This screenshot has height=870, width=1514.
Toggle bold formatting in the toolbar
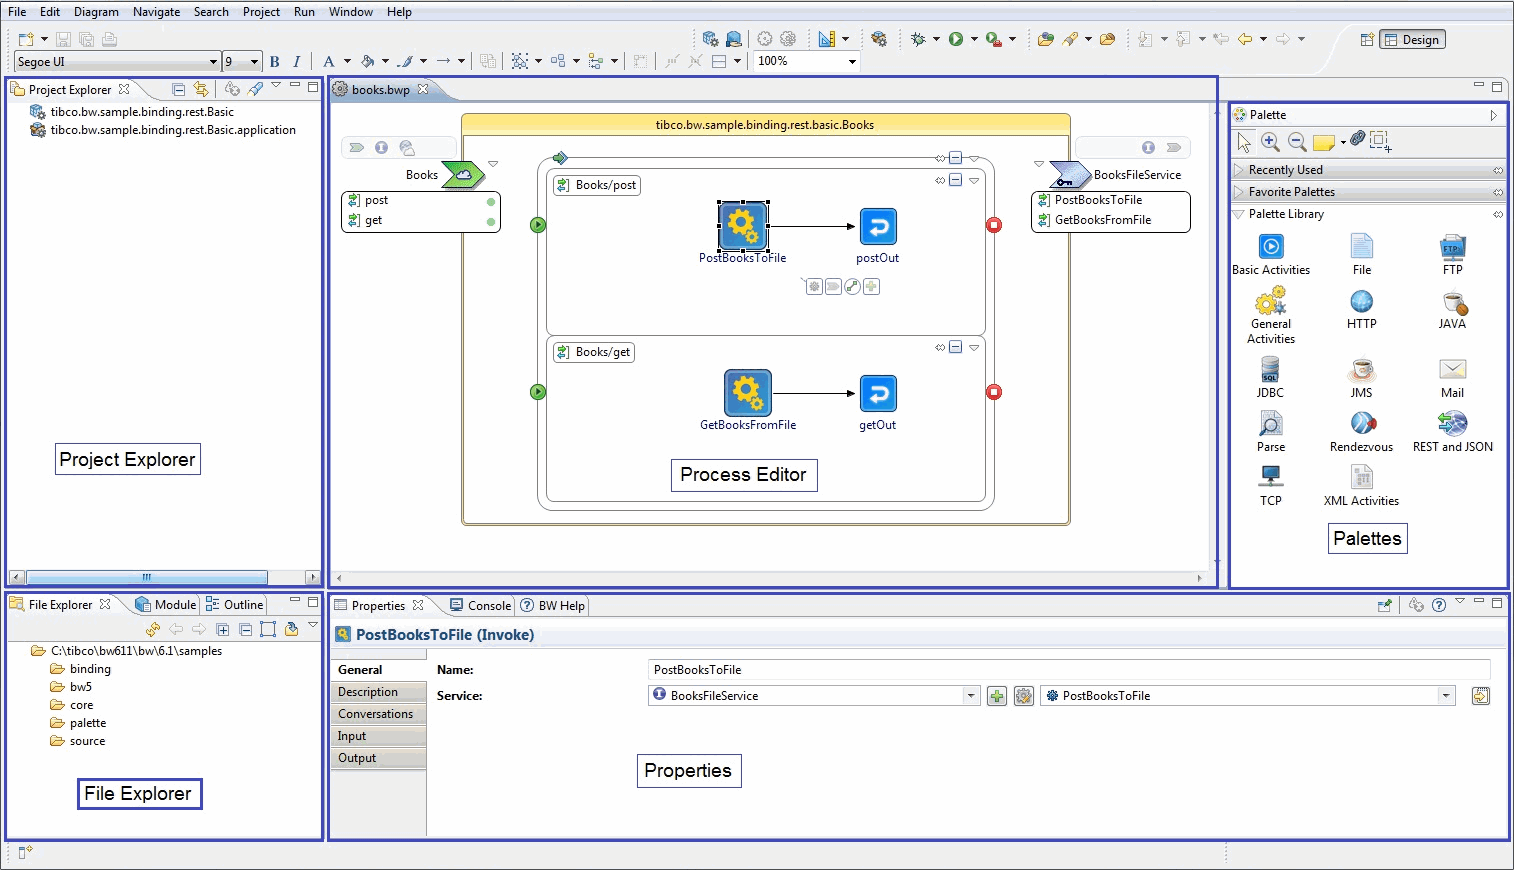pos(274,61)
